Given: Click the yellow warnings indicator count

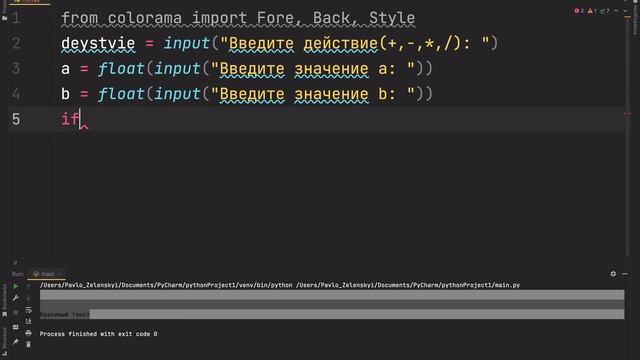Looking at the screenshot, I should pyautogui.click(x=592, y=11).
